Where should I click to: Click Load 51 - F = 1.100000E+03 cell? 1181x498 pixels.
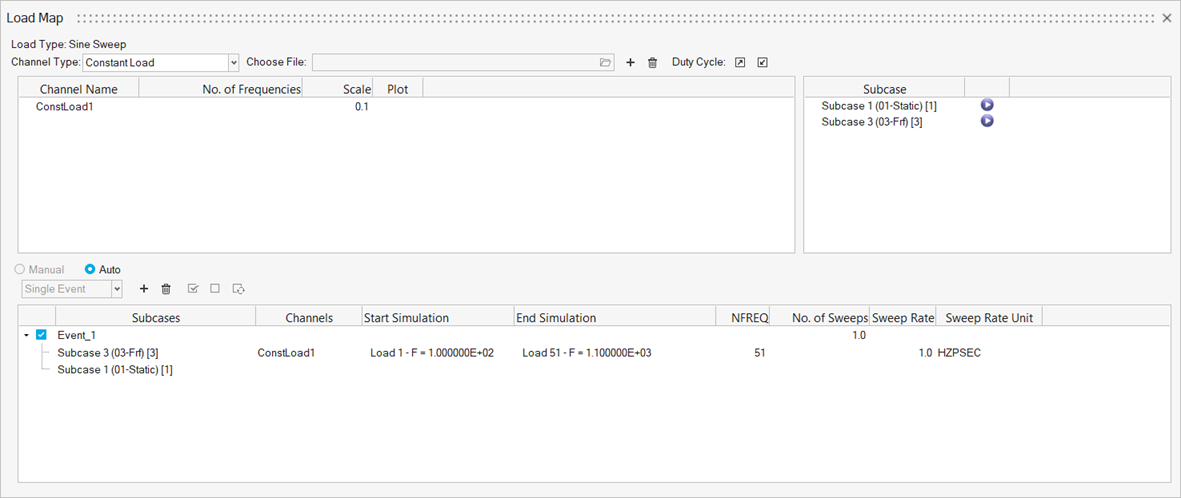(x=586, y=353)
